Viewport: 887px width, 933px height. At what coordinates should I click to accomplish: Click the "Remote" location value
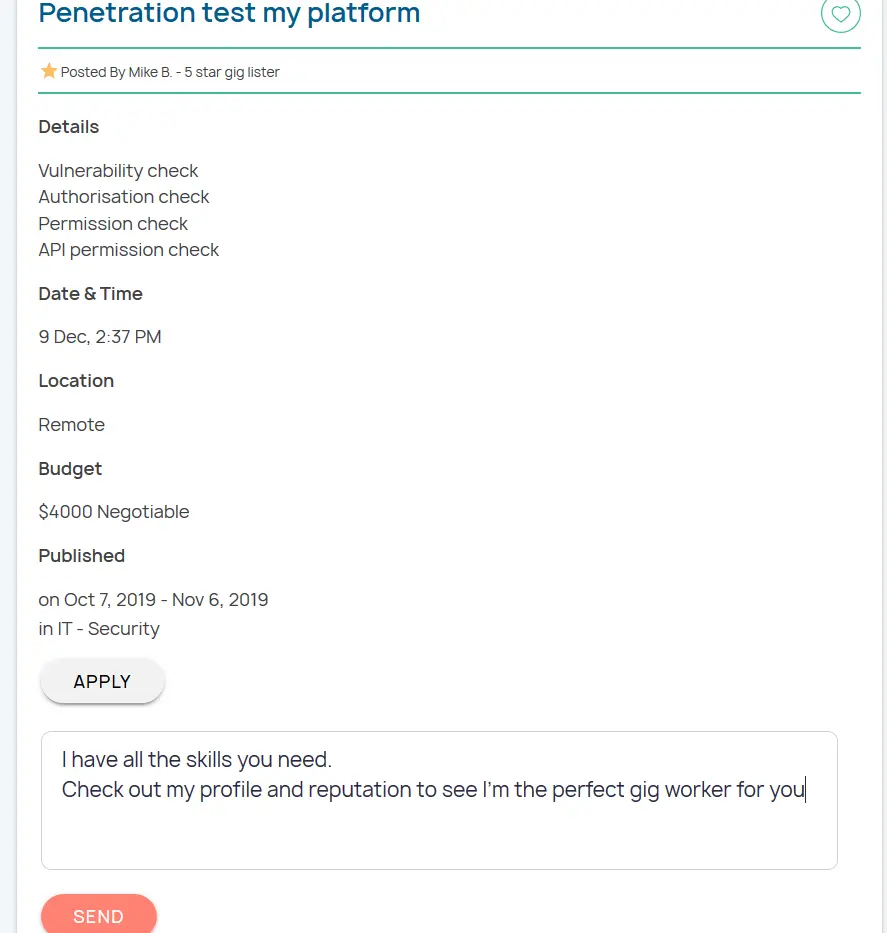coord(72,425)
